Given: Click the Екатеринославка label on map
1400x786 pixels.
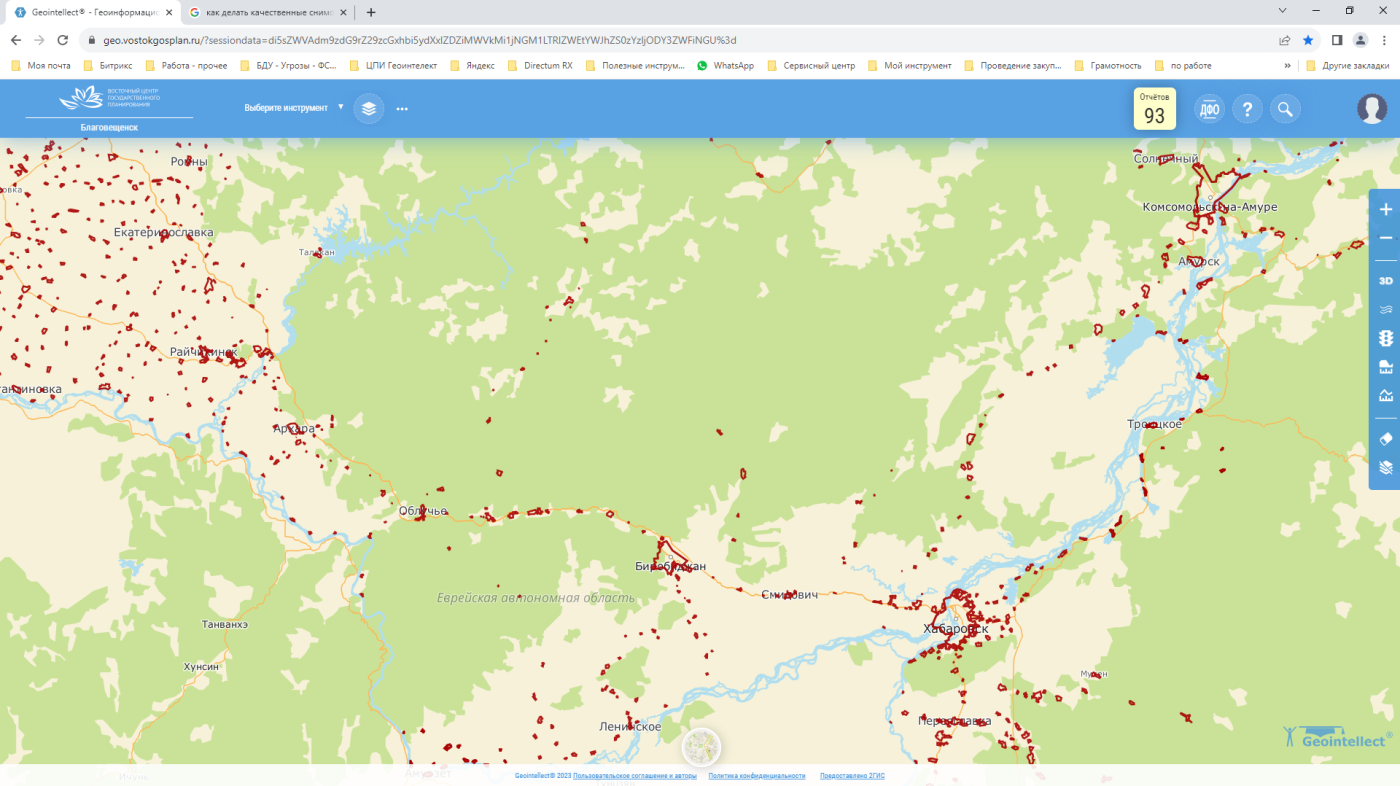Looking at the screenshot, I should pos(163,232).
